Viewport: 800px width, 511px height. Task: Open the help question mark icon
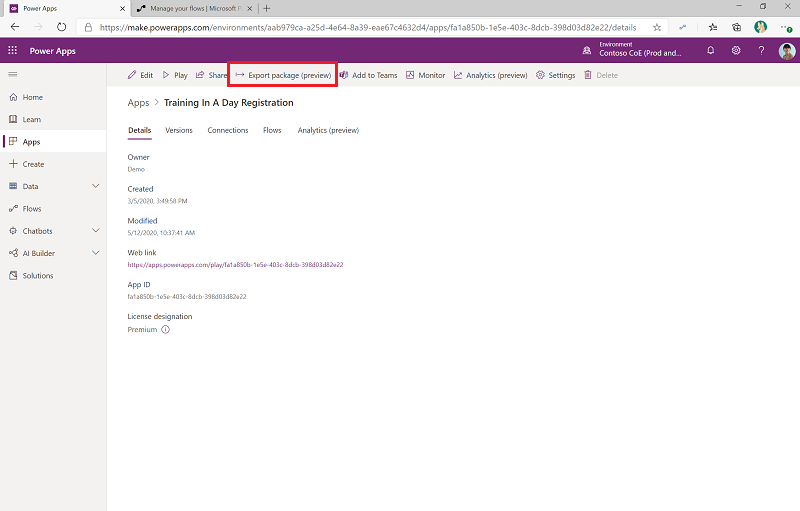[x=761, y=50]
